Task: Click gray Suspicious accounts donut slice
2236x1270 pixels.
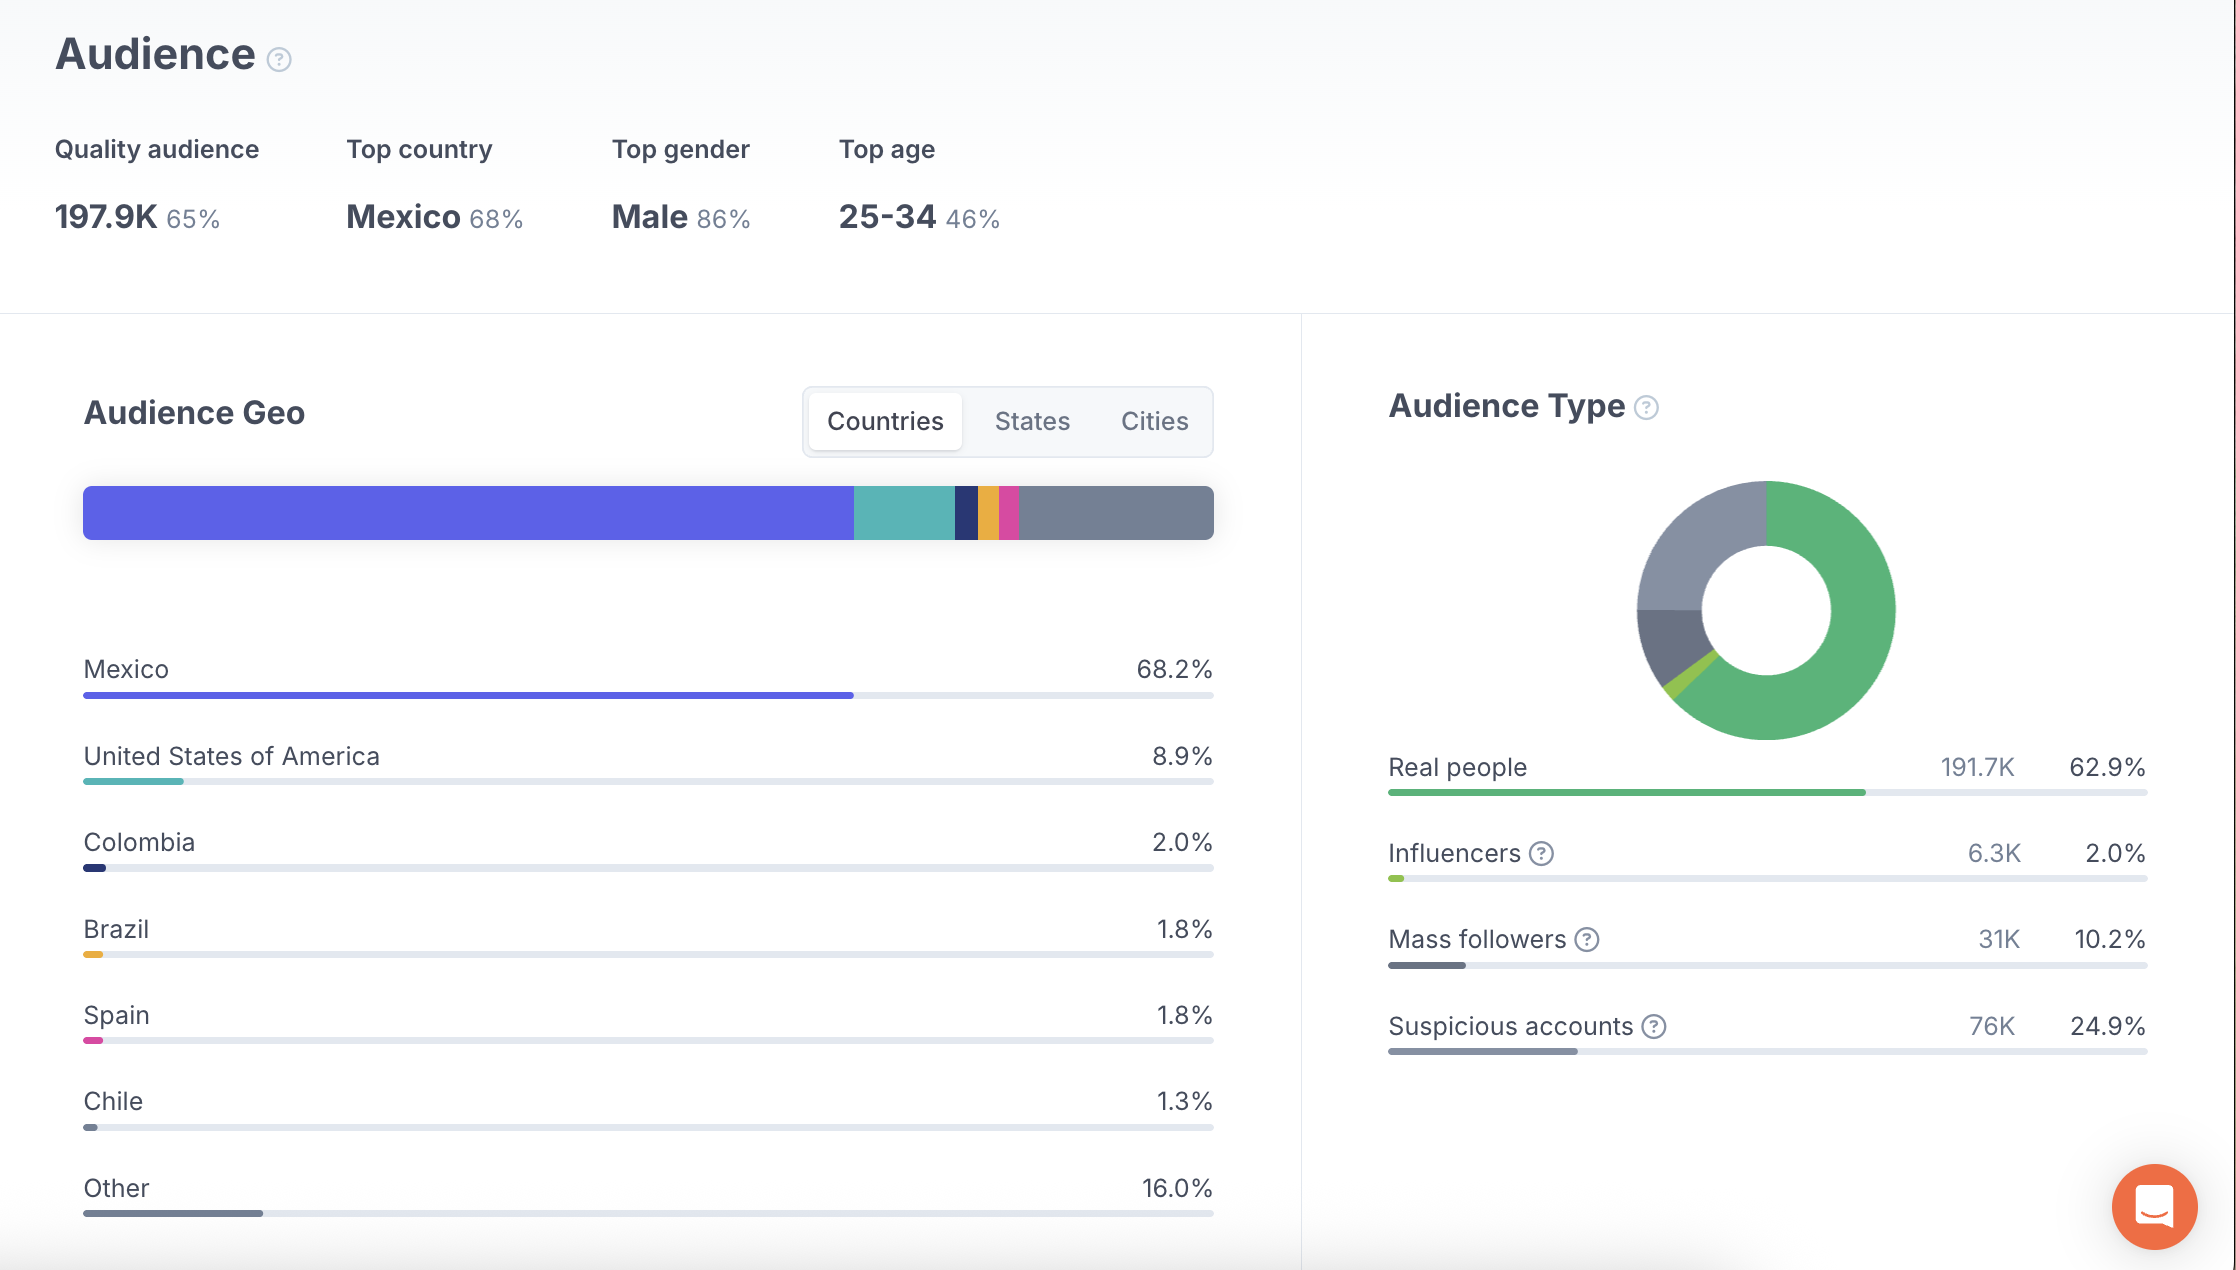Action: click(1698, 543)
